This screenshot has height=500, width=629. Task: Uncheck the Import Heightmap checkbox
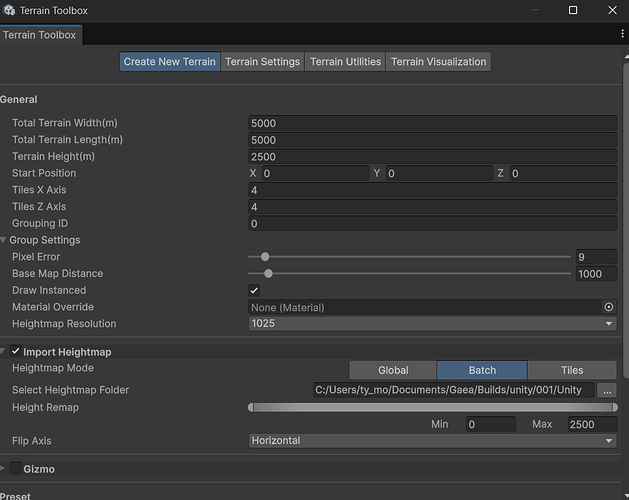pos(16,352)
